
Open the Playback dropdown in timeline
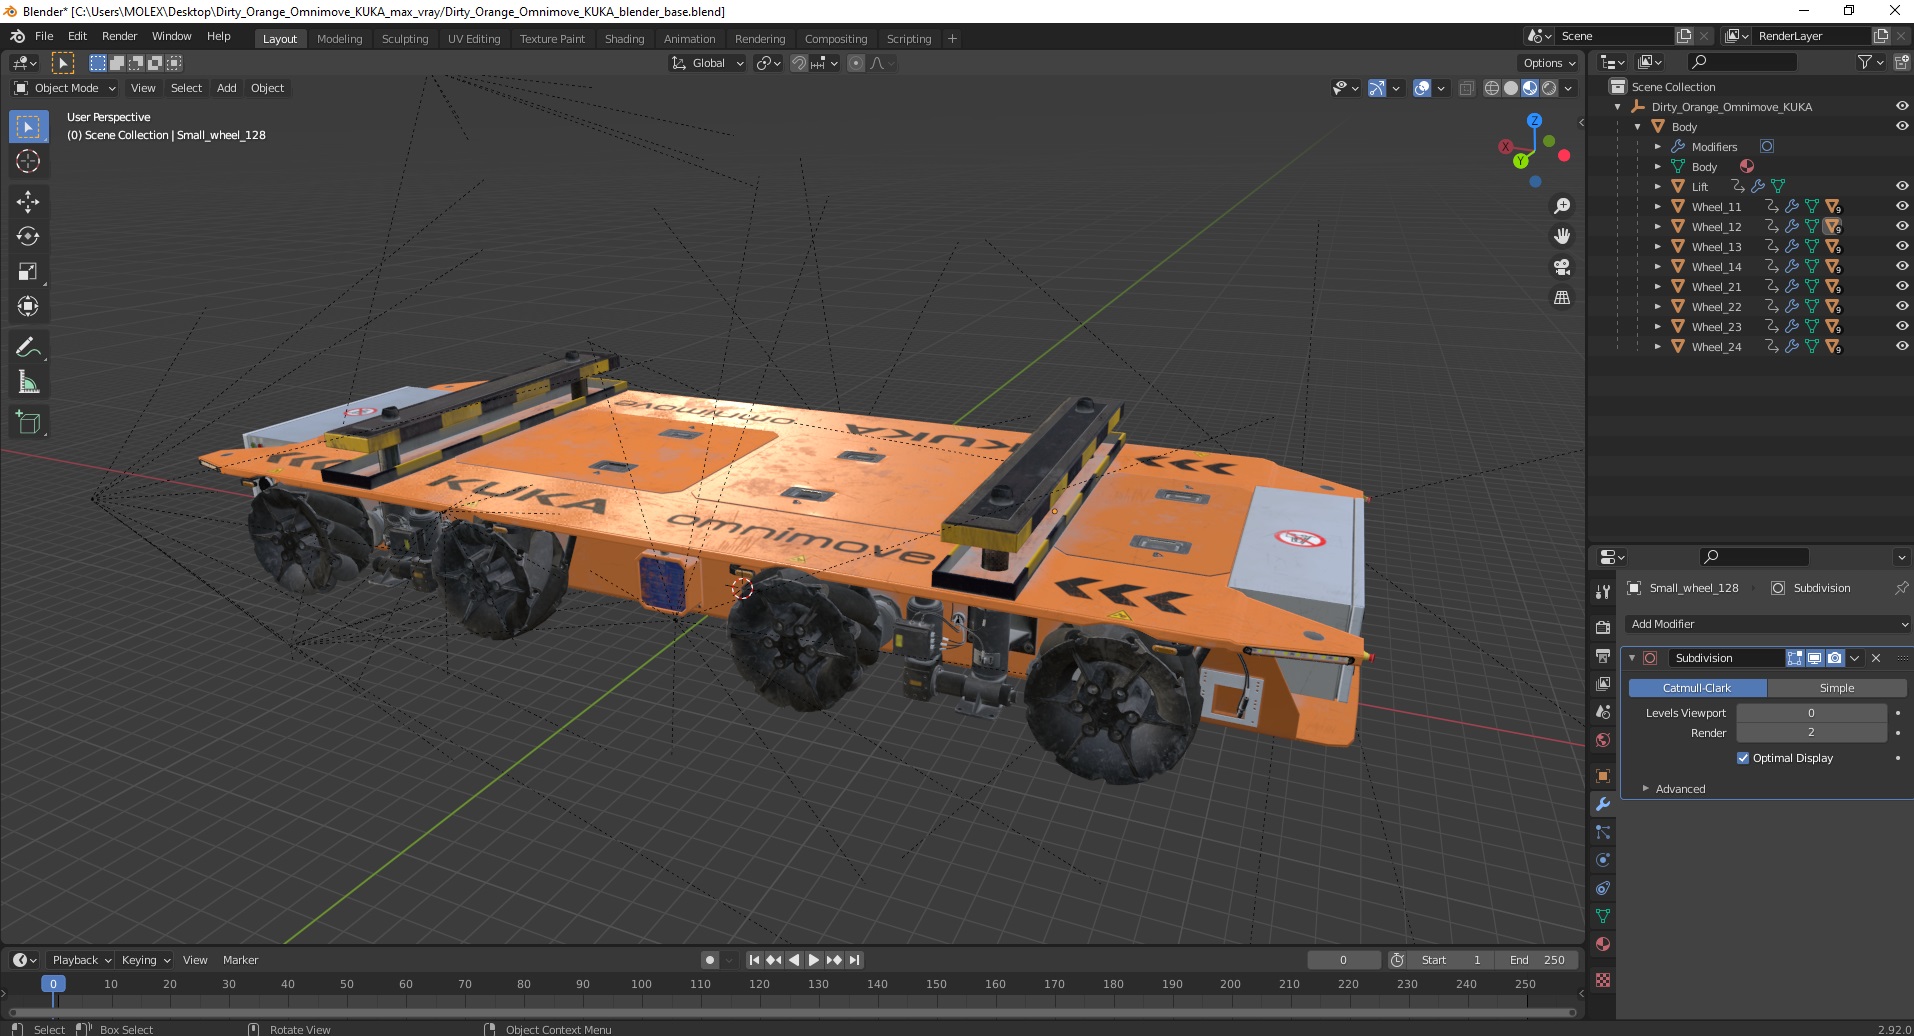point(81,960)
